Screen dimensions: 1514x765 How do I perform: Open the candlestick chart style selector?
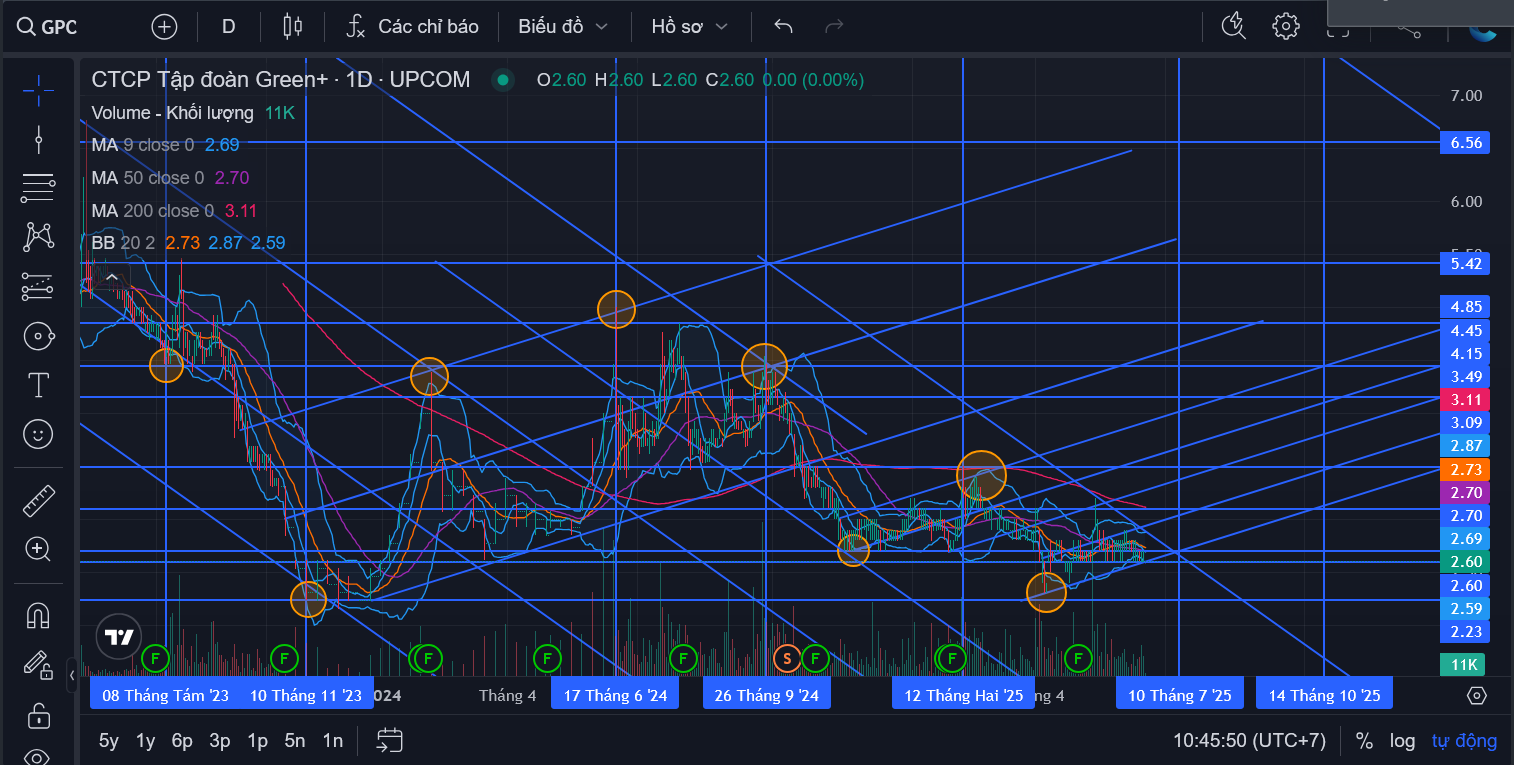tap(292, 27)
